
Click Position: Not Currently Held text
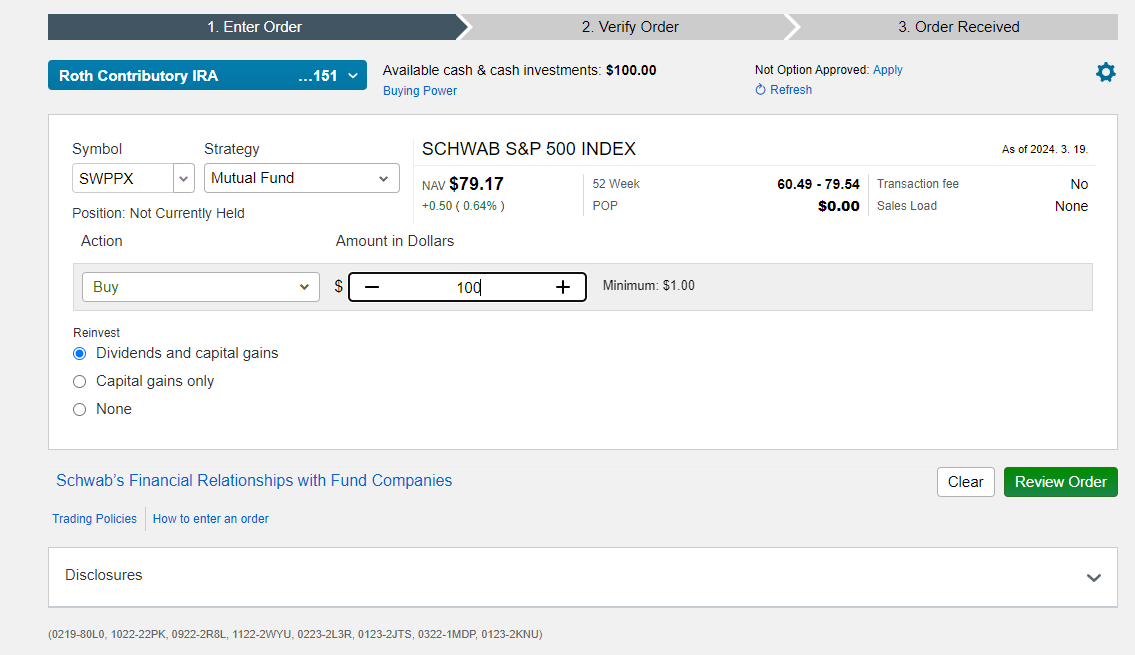tap(159, 214)
